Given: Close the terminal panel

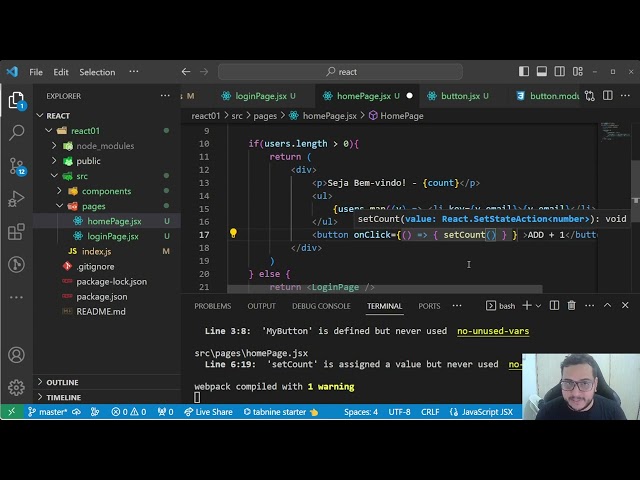Looking at the screenshot, I should (x=625, y=305).
